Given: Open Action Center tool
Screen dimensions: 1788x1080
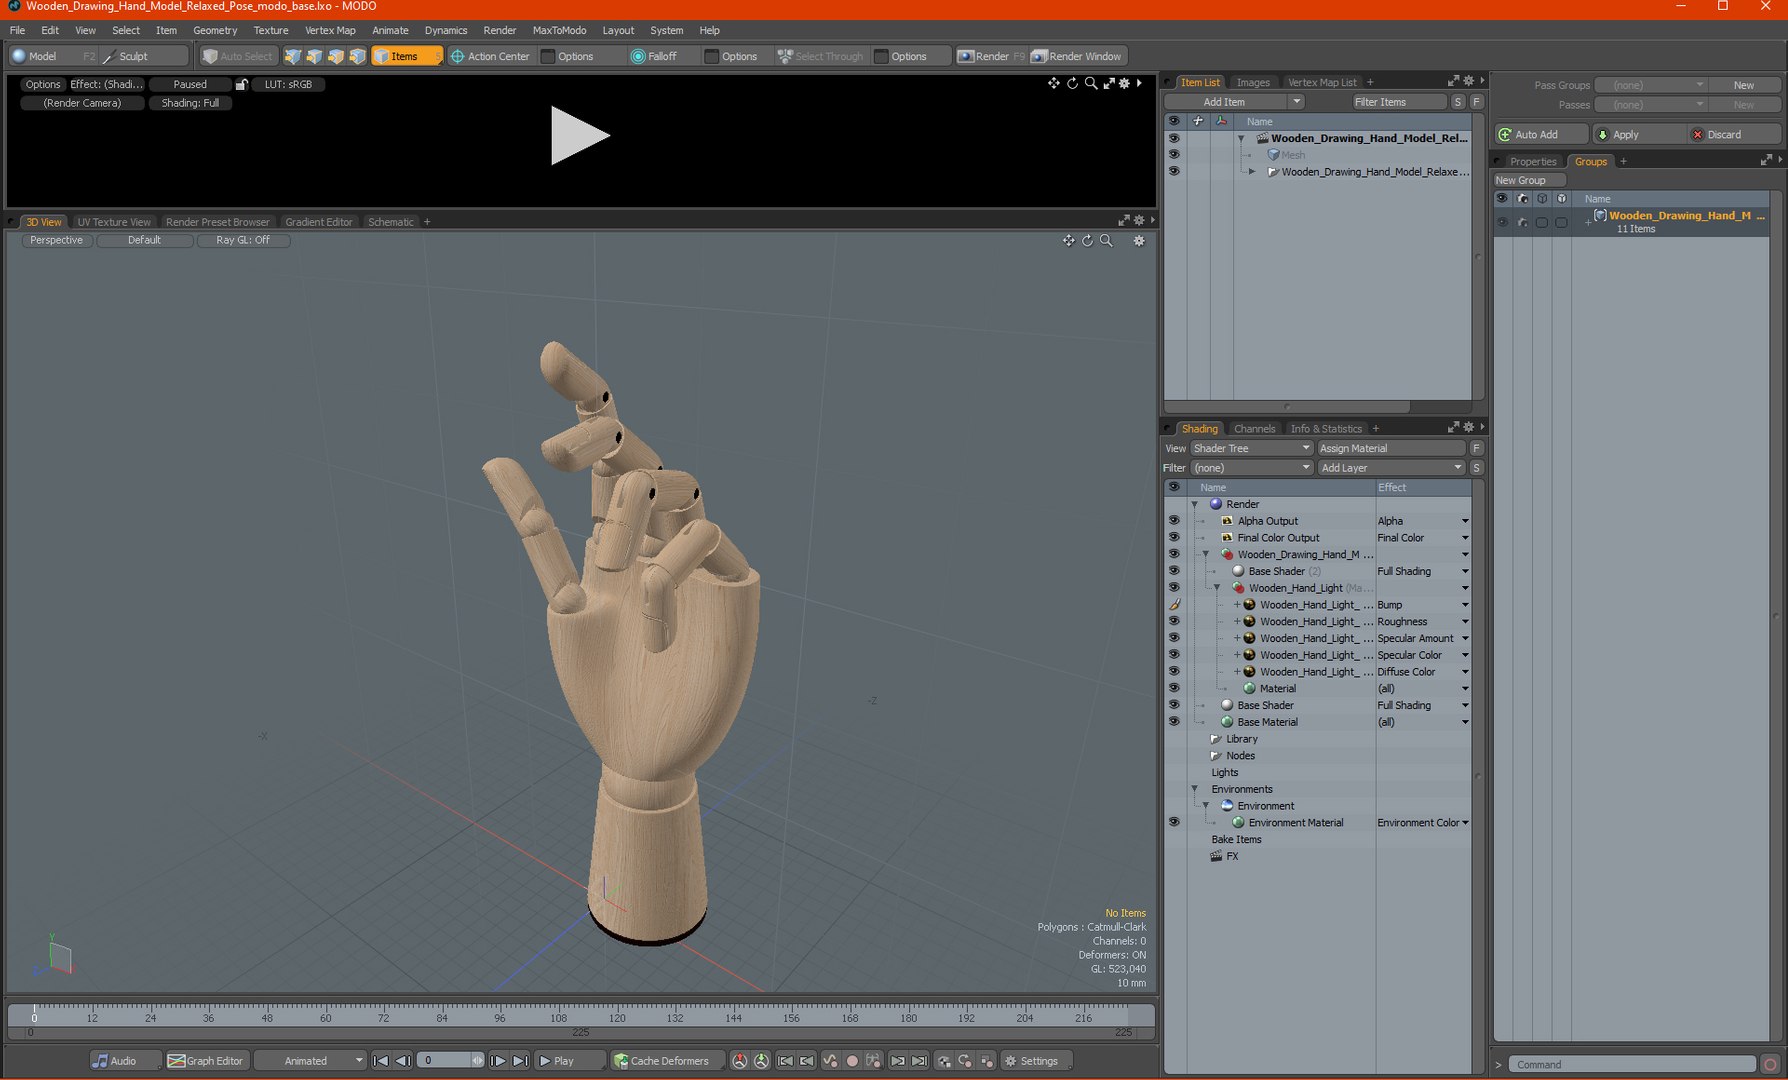Looking at the screenshot, I should coord(490,56).
